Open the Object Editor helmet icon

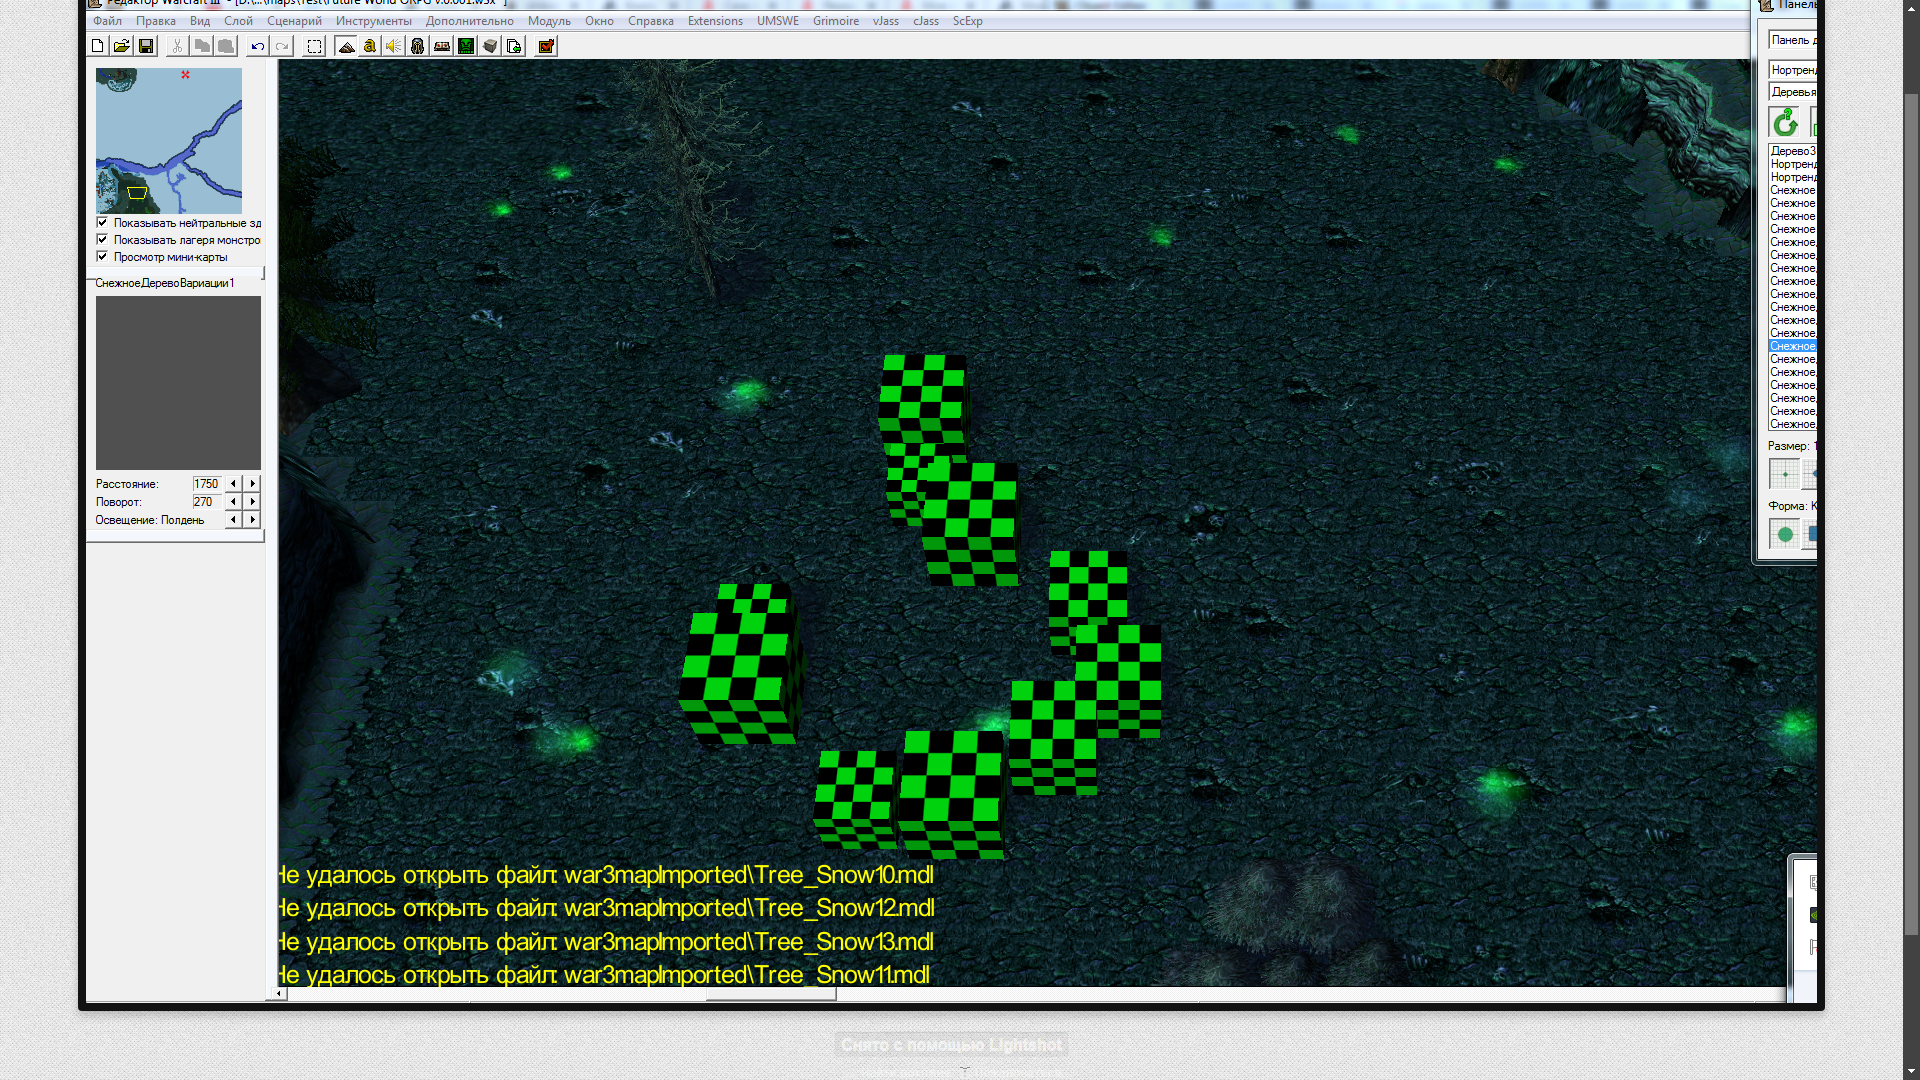point(418,46)
